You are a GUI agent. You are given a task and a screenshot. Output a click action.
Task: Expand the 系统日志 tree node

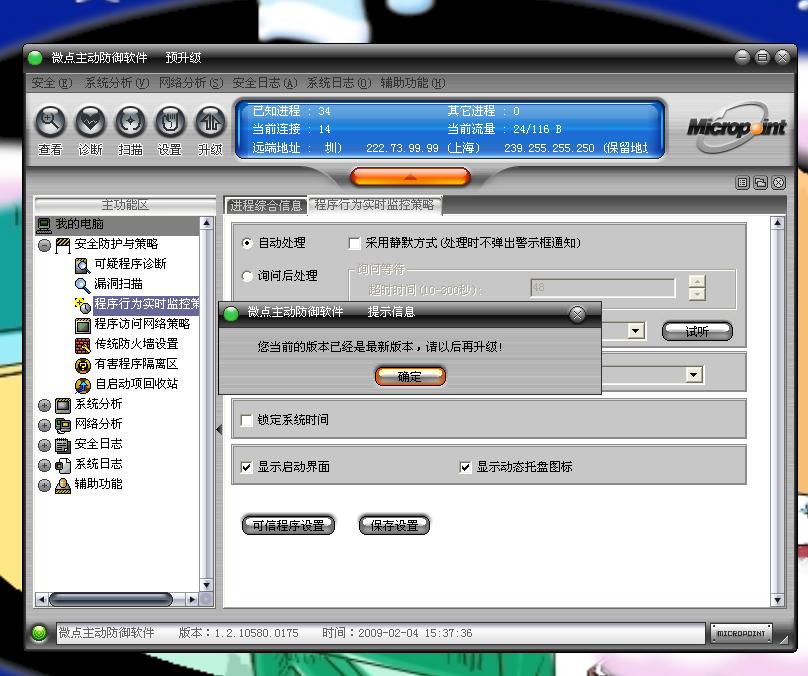45,465
